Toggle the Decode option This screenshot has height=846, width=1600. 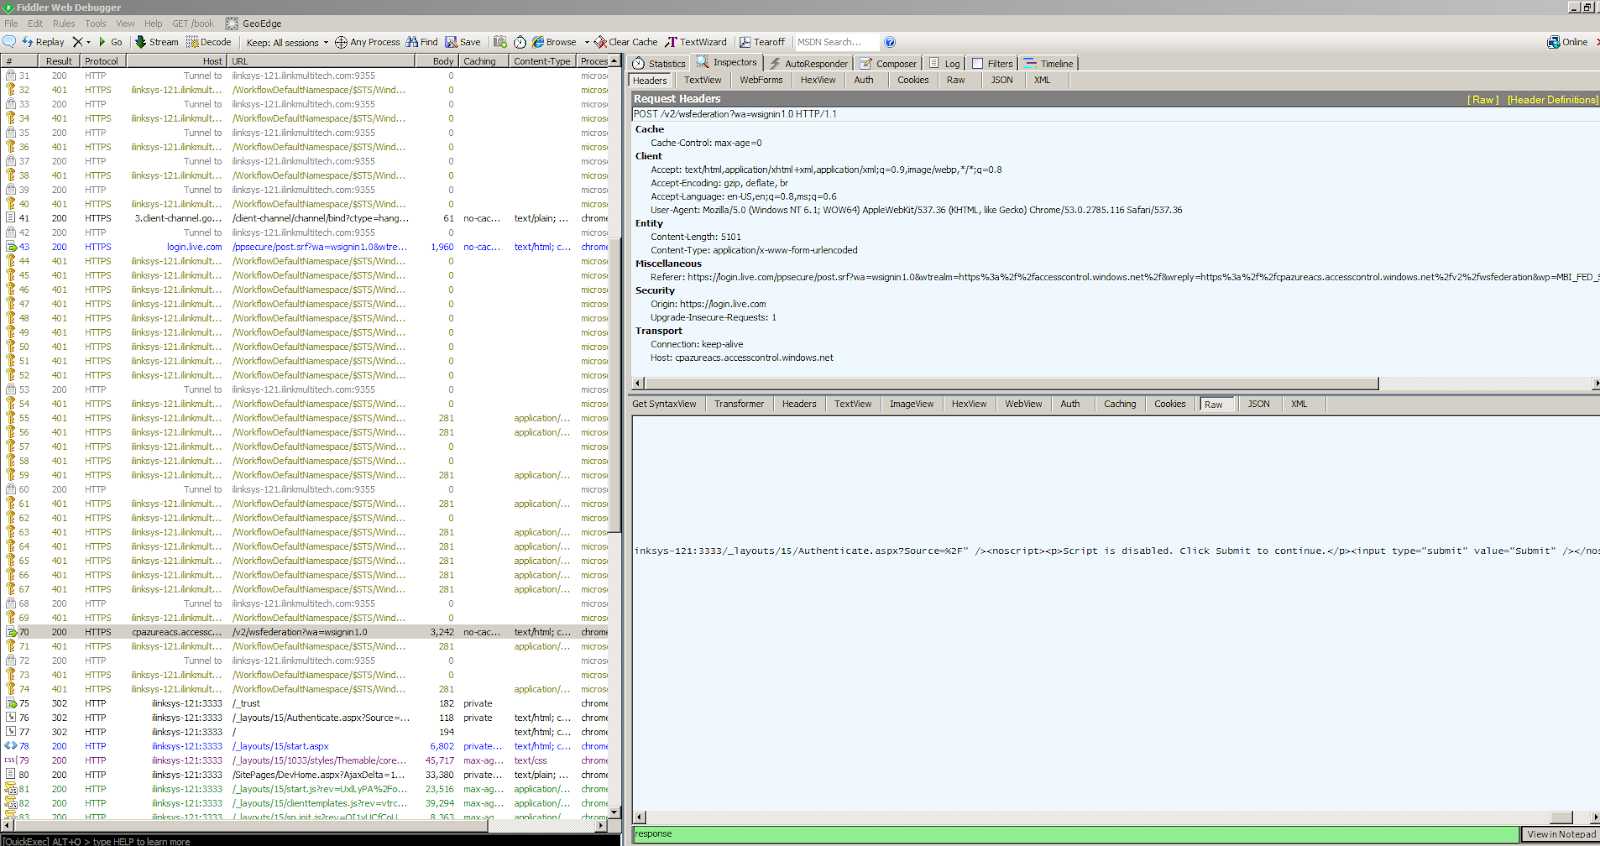click(x=208, y=42)
